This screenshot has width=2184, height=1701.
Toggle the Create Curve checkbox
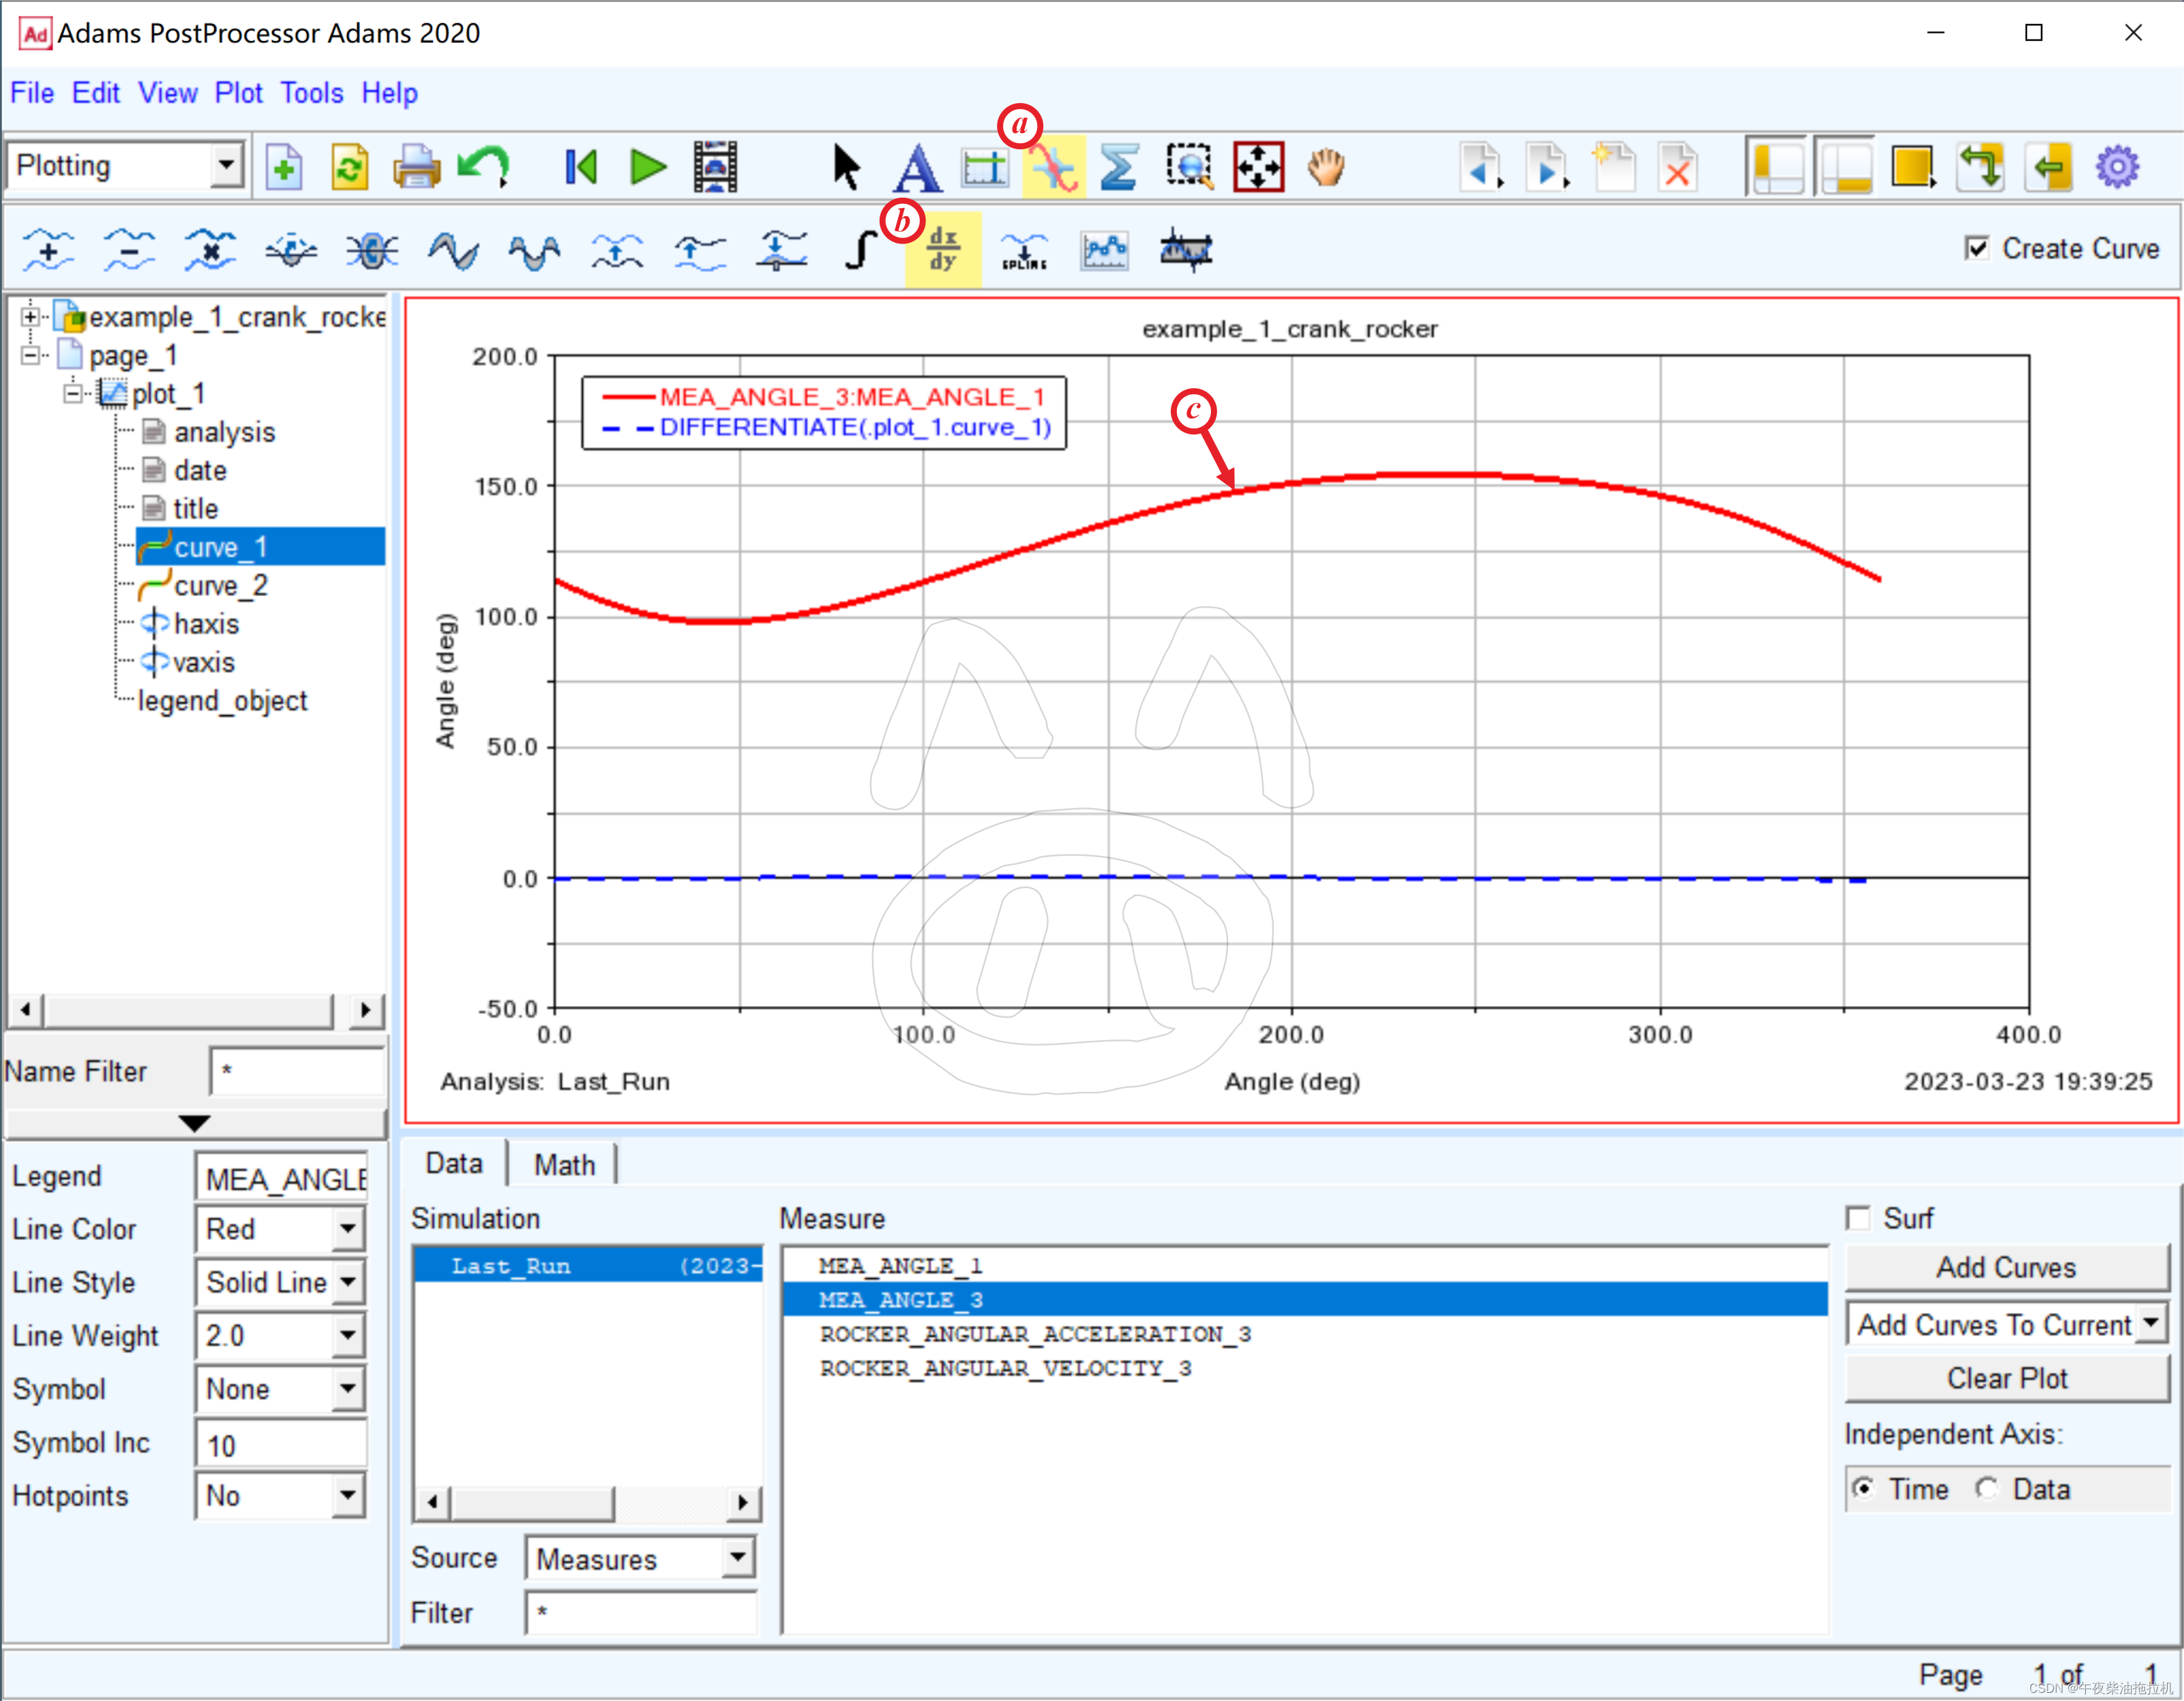1977,248
